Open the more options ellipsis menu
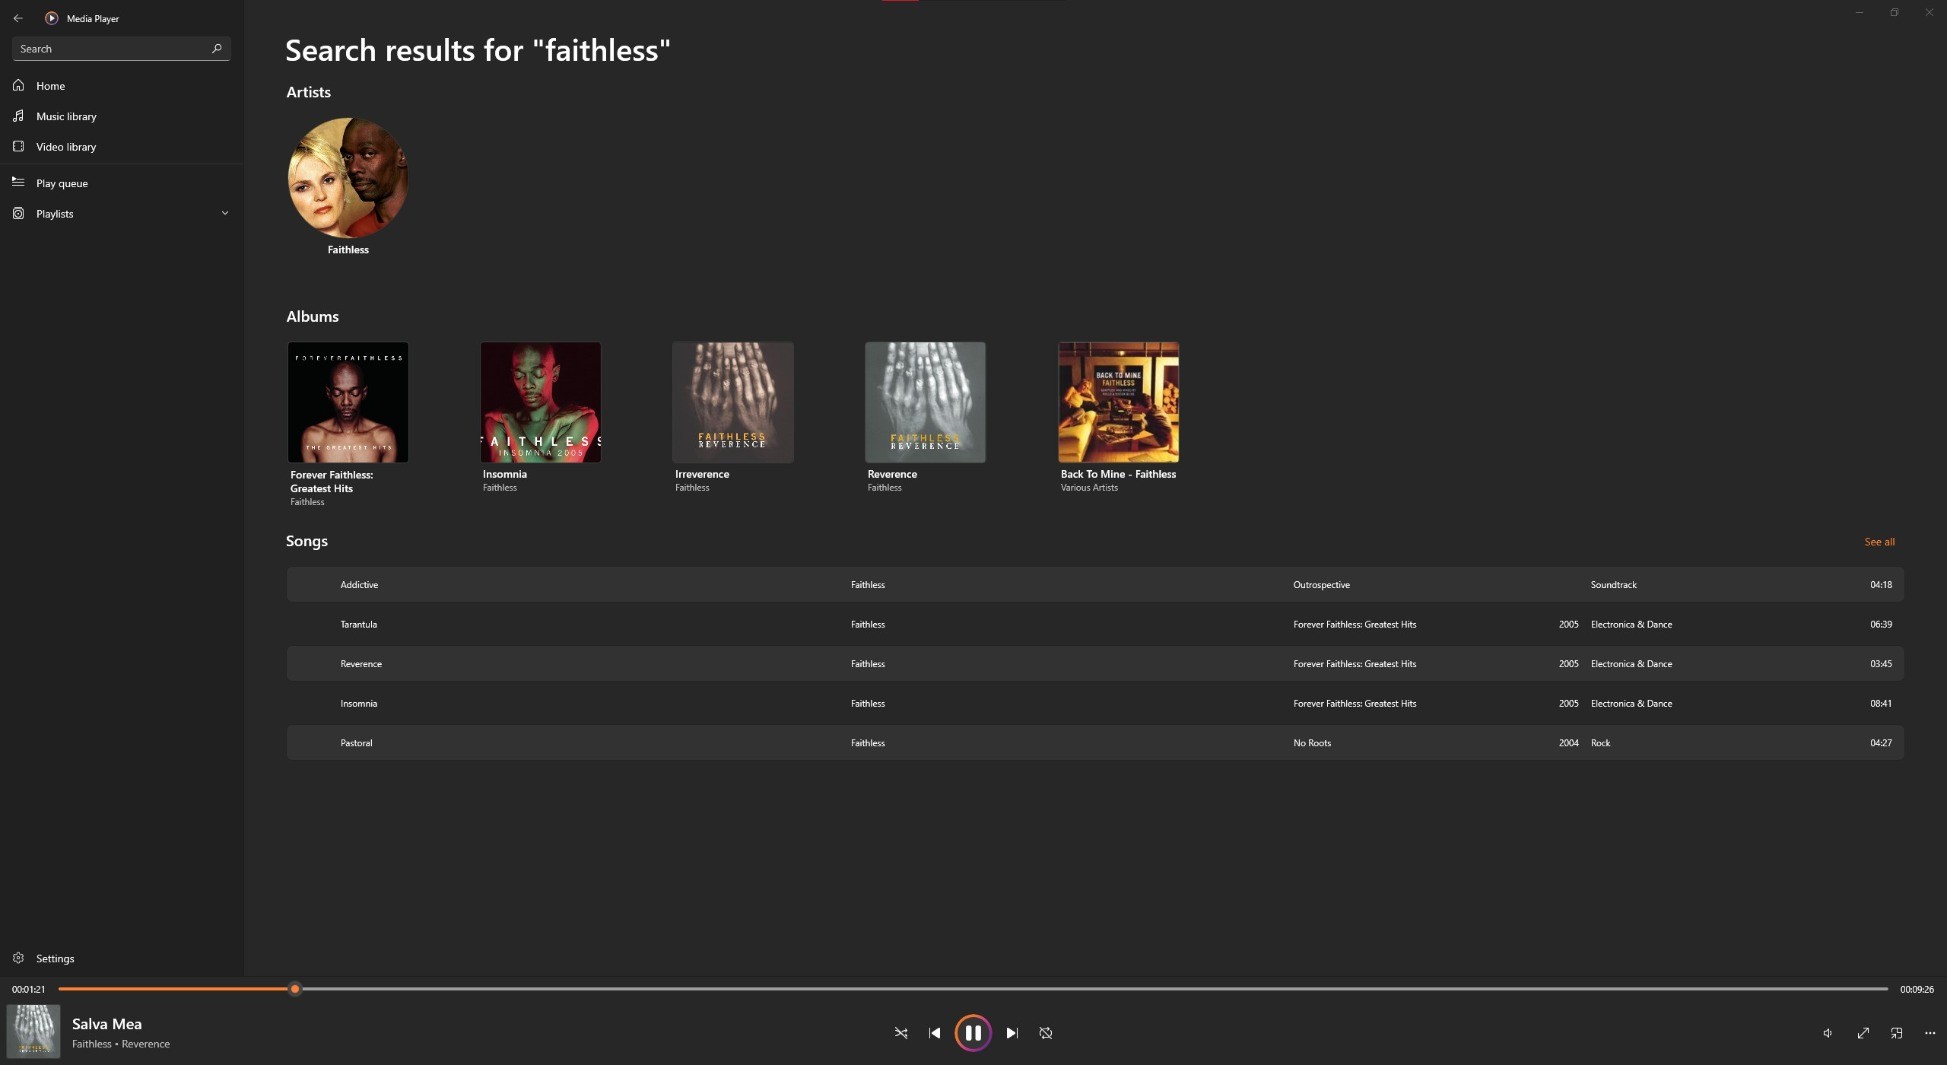This screenshot has width=1947, height=1065. coord(1930,1033)
